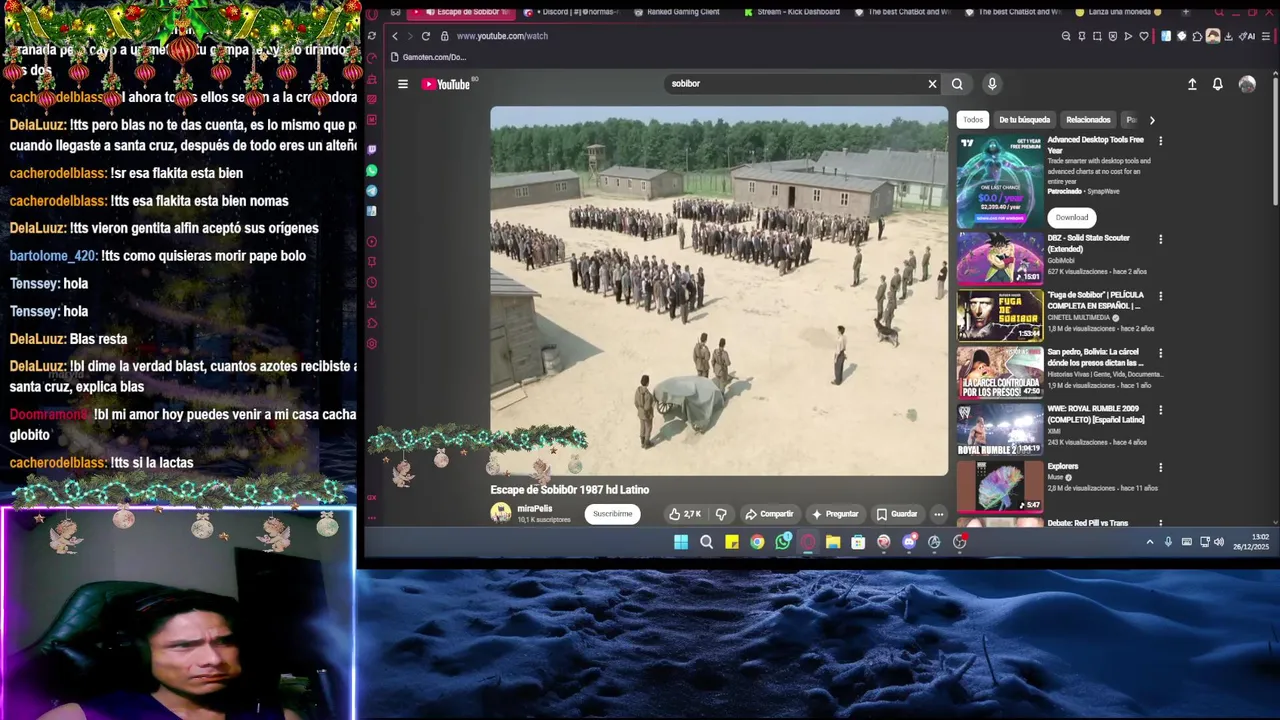Screen dimensions: 1280x720
Task: Open options for Explorers video
Action: [x=1160, y=467]
